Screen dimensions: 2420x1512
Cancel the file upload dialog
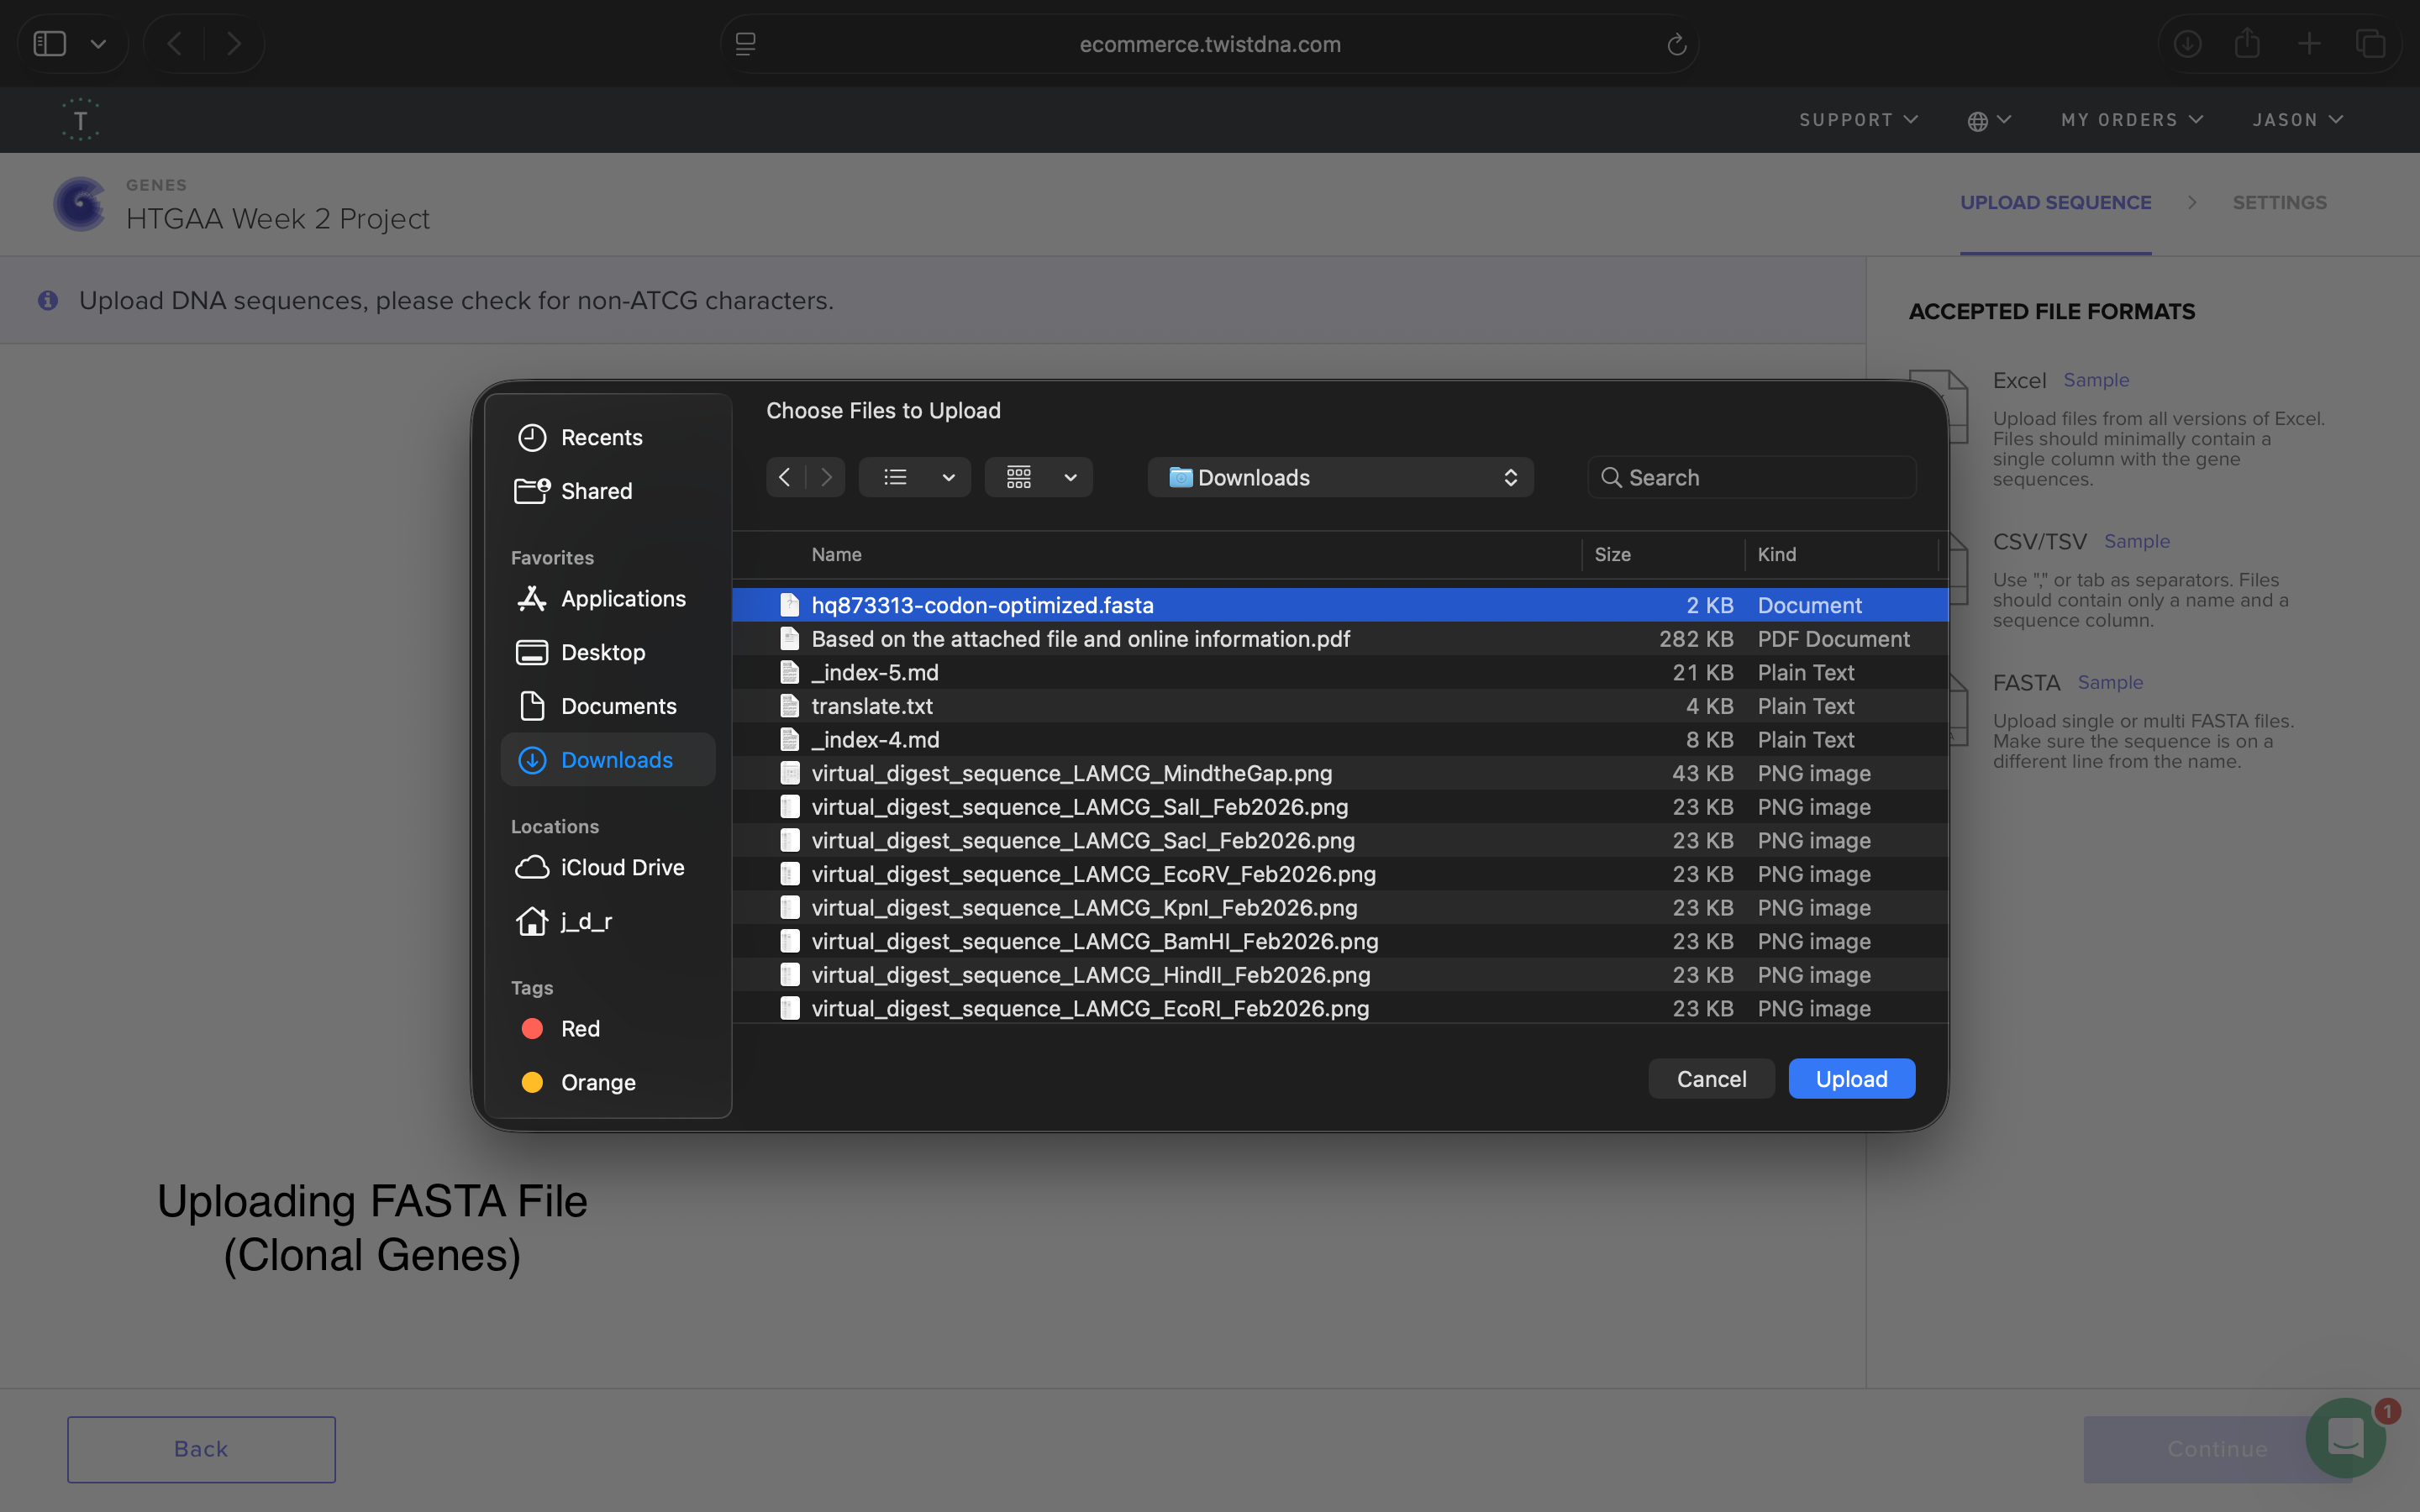coord(1710,1079)
